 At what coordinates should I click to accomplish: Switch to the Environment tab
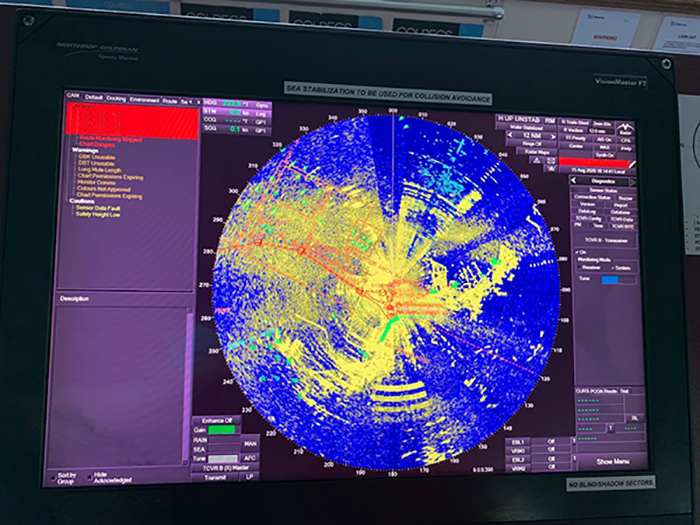click(145, 97)
